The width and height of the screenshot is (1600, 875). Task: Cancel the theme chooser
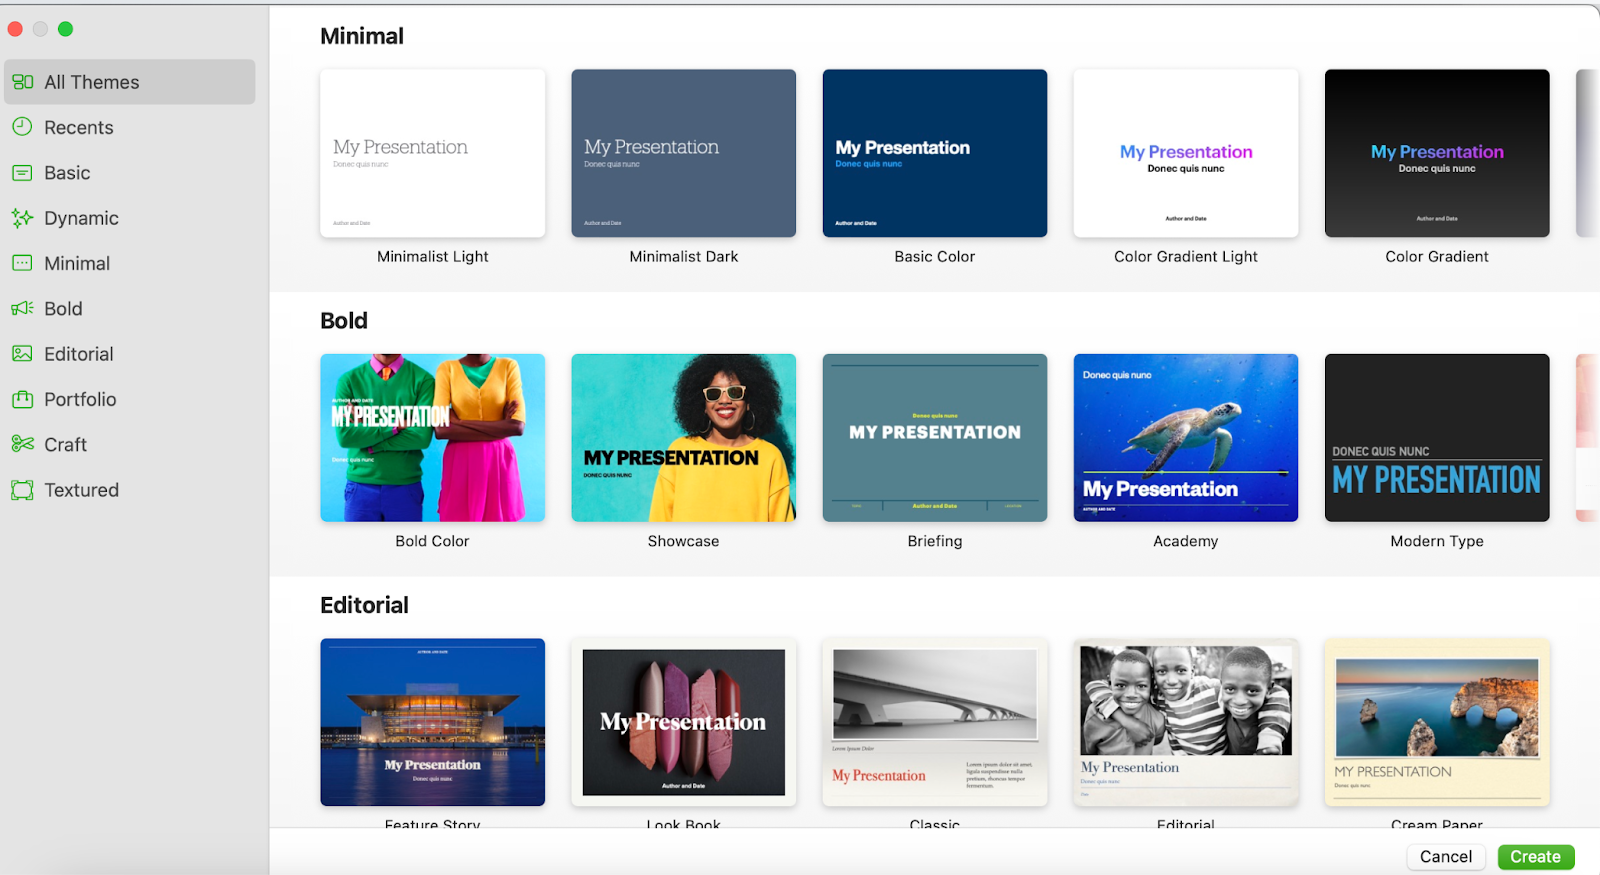1445,857
